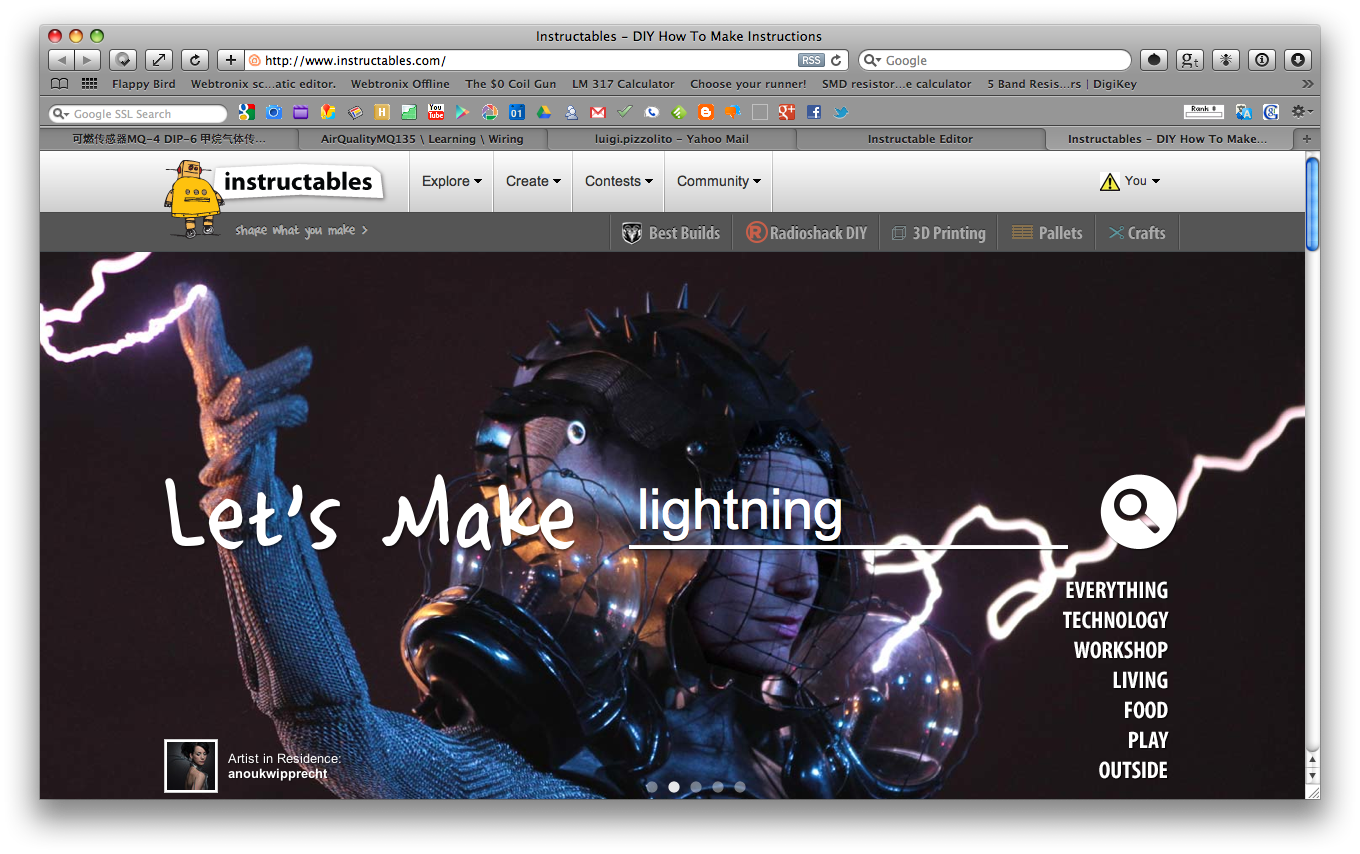Switch to the MQ-4 DIP-6 sensor tab
Screen dimensions: 1360x854
click(x=170, y=139)
